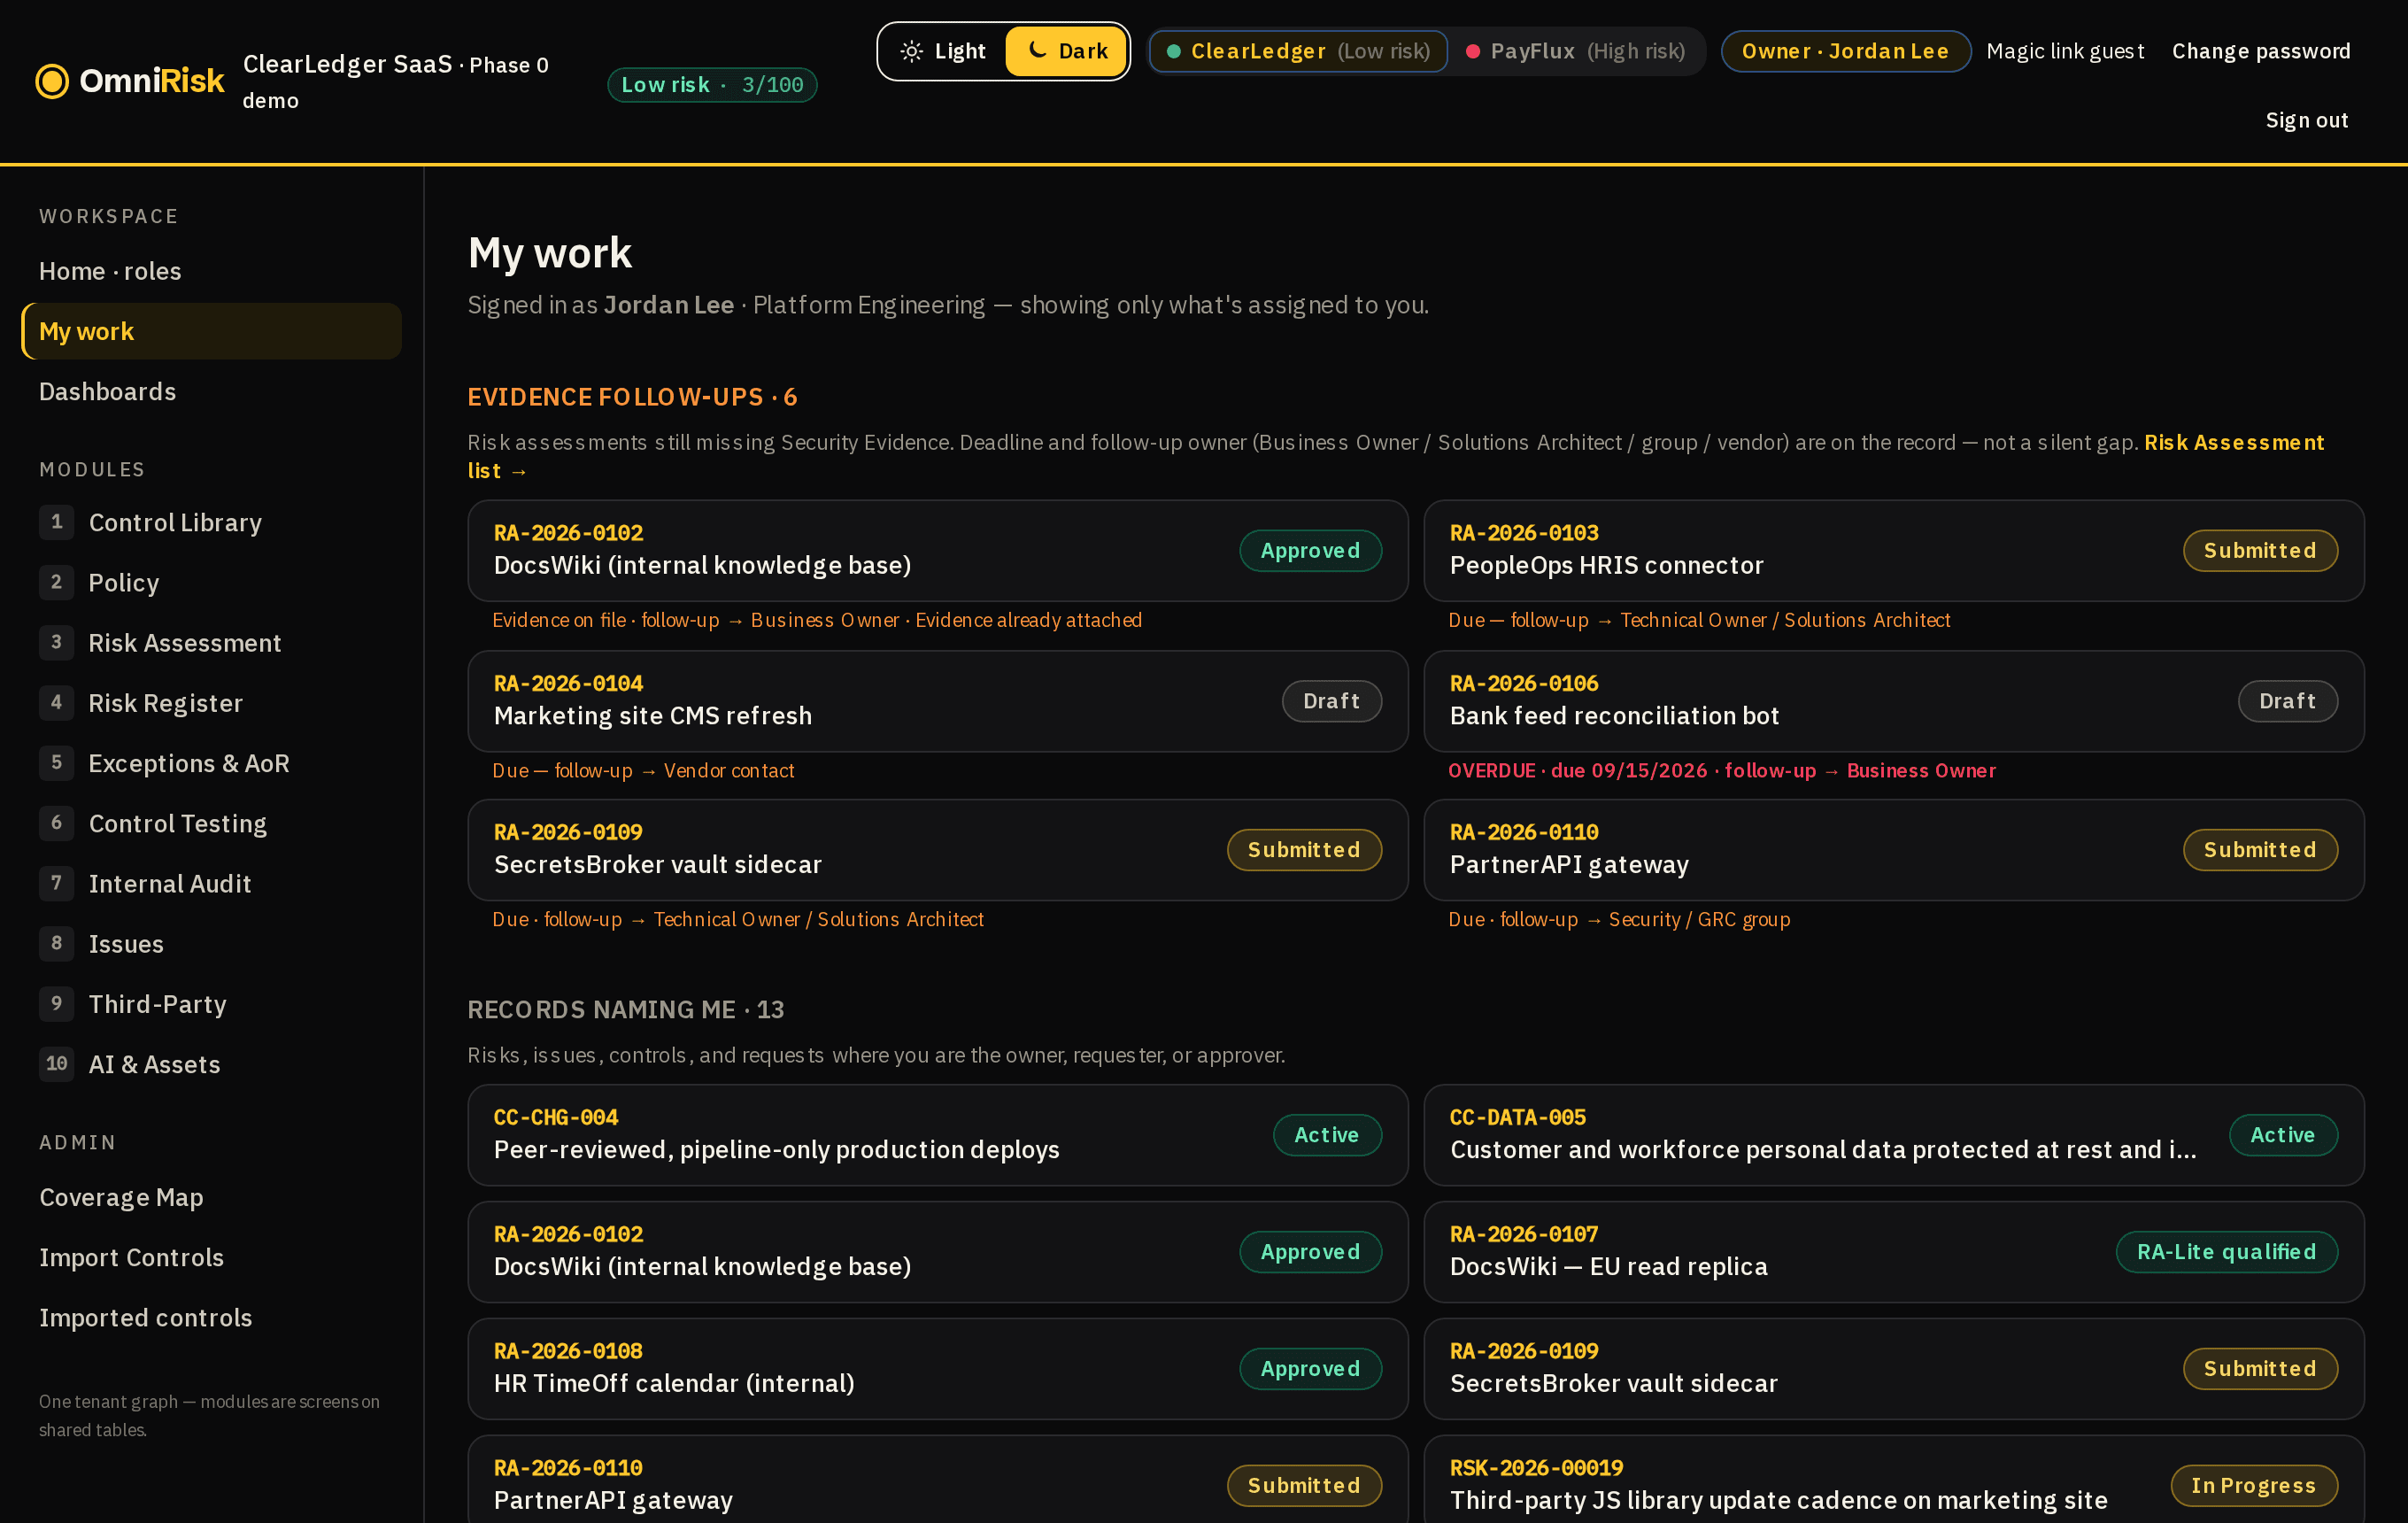Click the OVERDUE due 09/15/2026 follow-up text

coord(1721,770)
